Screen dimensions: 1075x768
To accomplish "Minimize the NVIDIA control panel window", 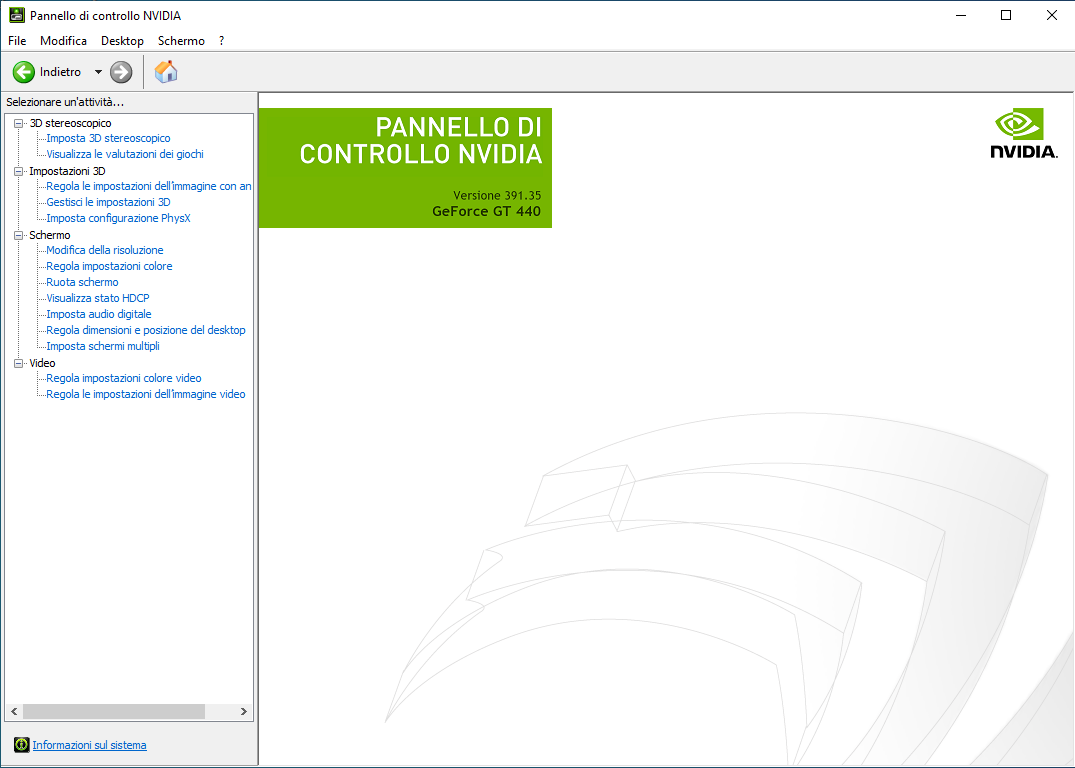I will click(x=961, y=15).
